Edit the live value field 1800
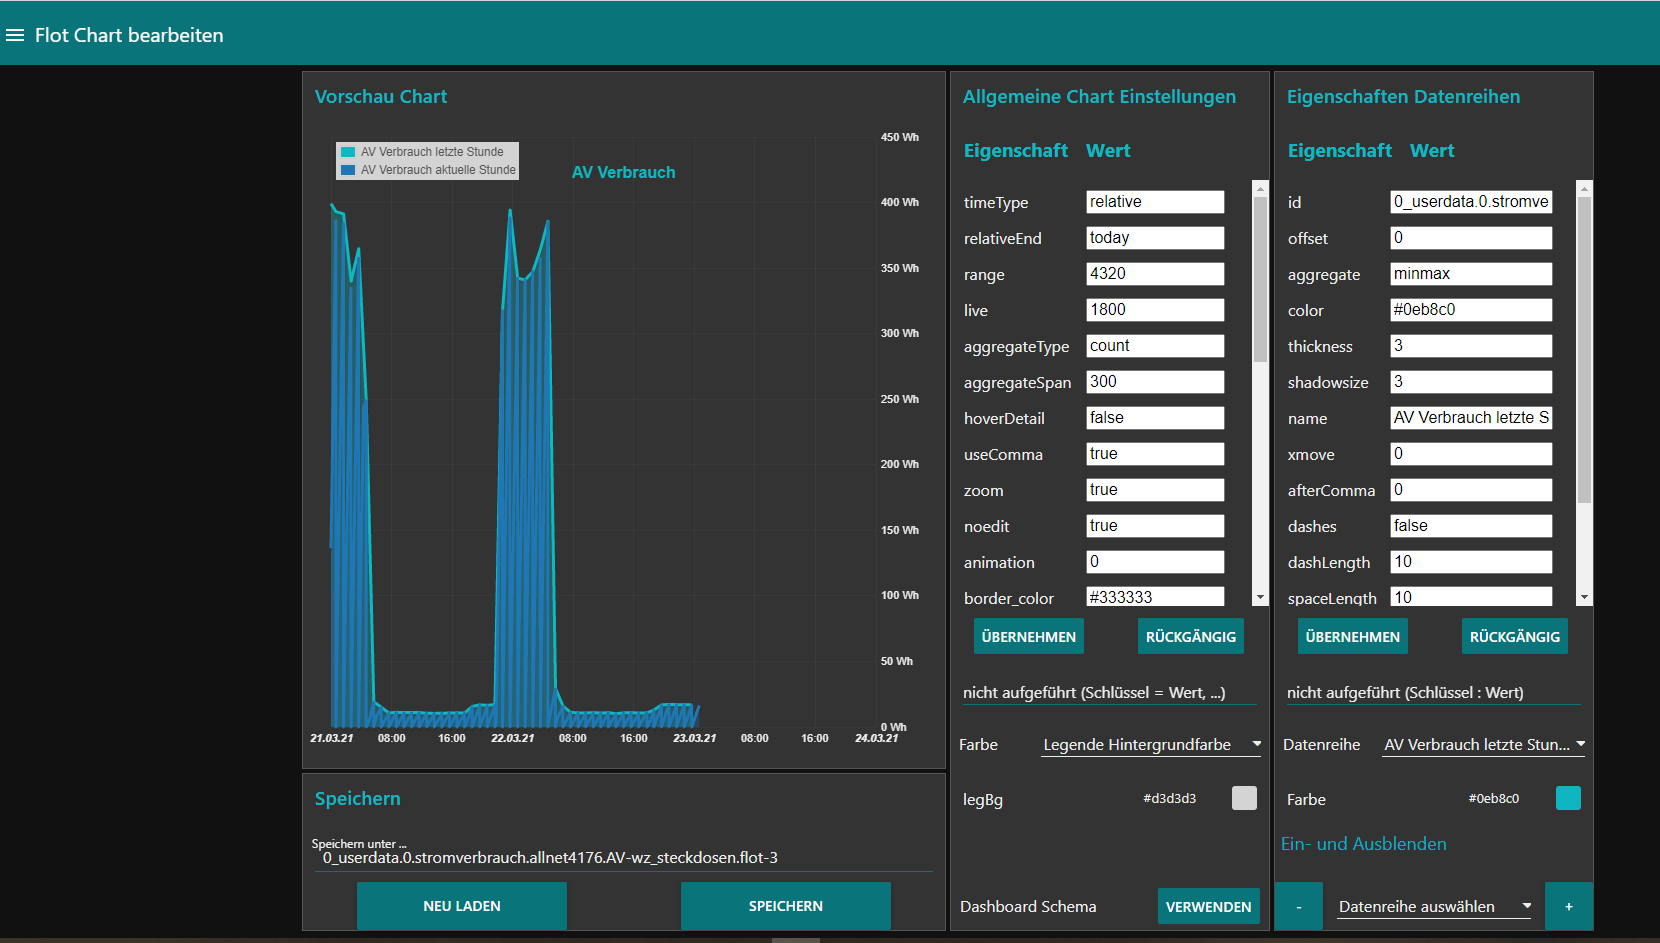The image size is (1660, 943). coord(1155,310)
